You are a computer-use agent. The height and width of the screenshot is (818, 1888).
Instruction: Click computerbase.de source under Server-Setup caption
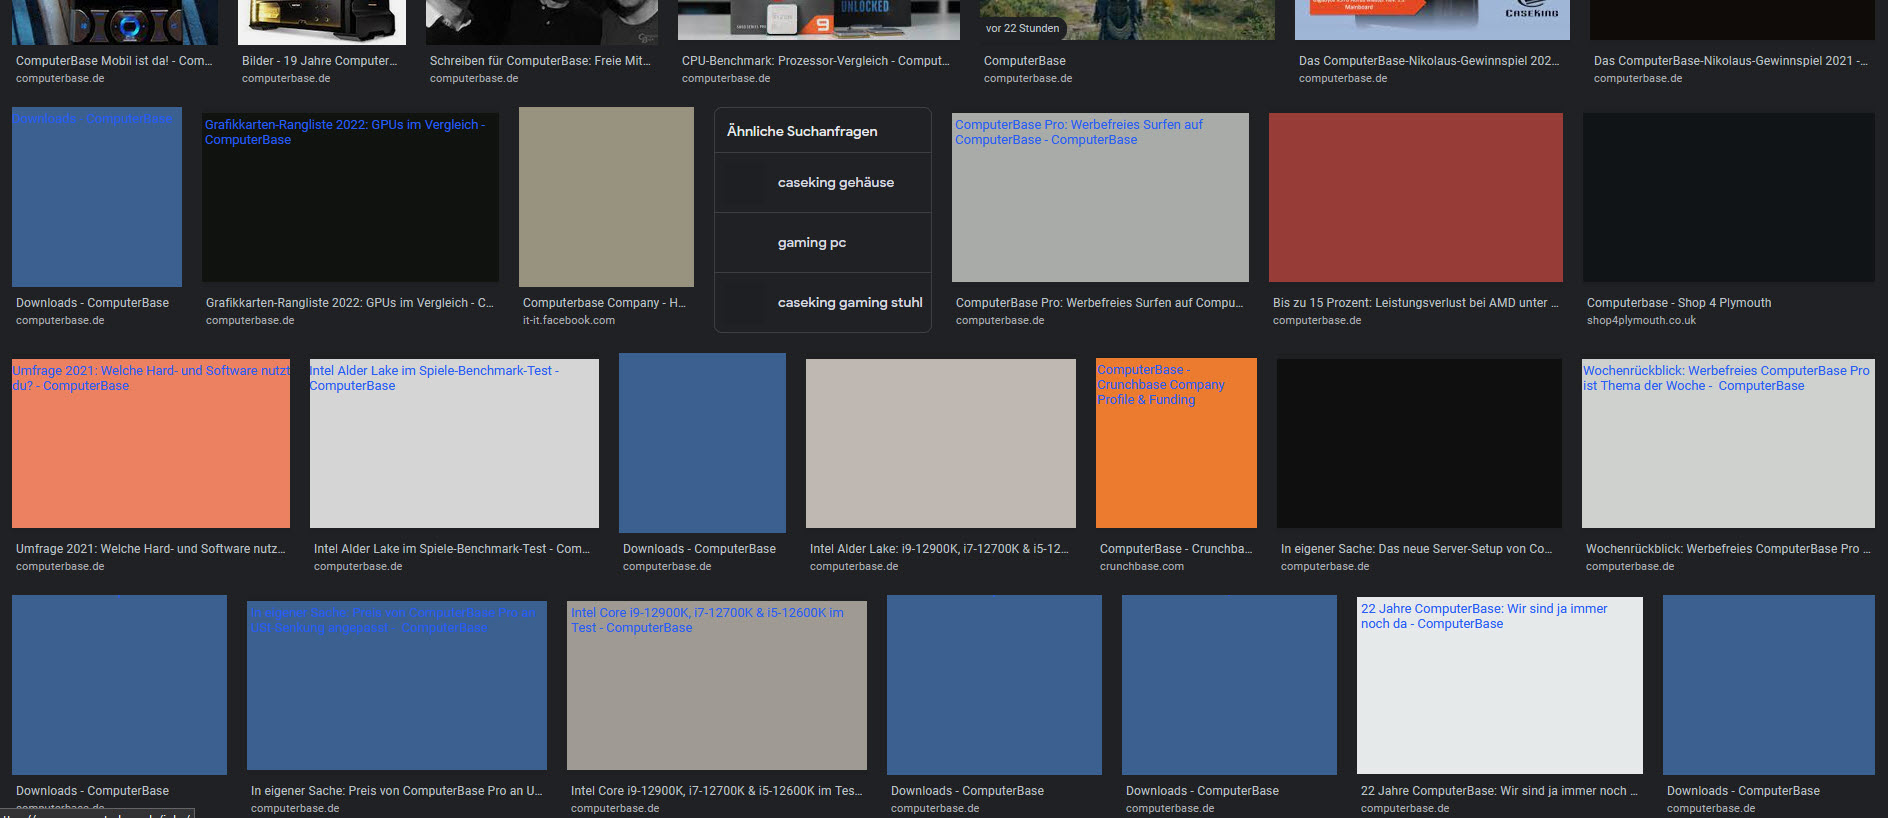pyautogui.click(x=1325, y=567)
